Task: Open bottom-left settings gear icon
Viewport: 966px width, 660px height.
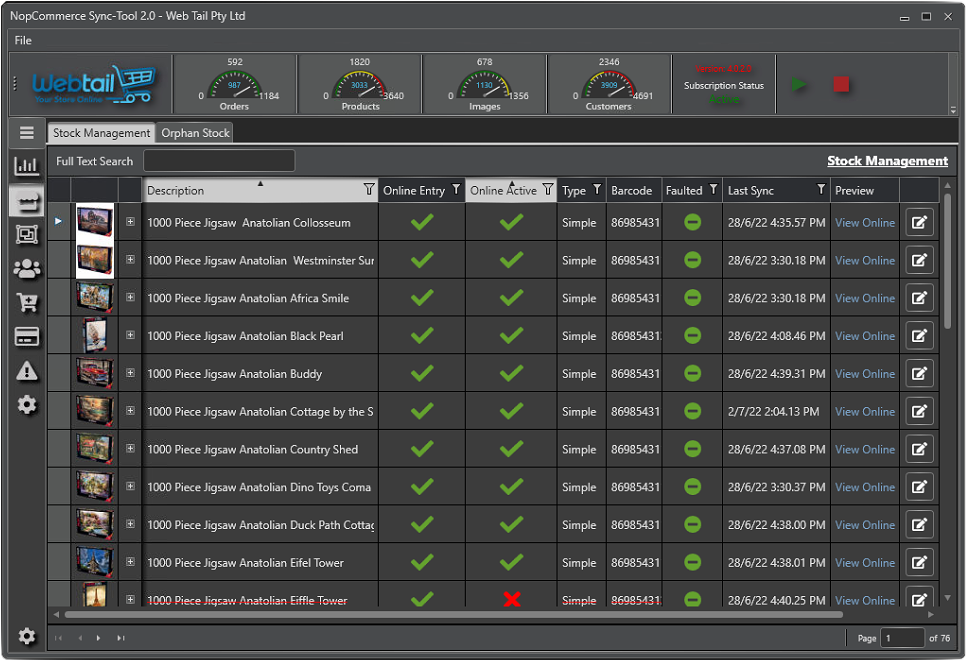Action: [x=27, y=637]
